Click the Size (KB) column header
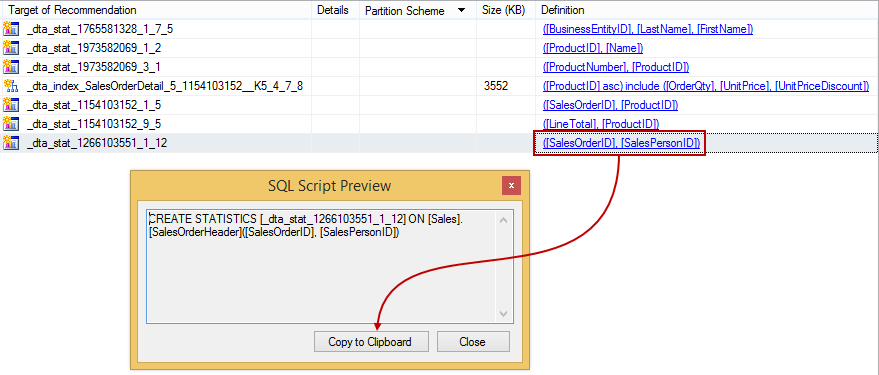The height and width of the screenshot is (375, 879). 506,10
